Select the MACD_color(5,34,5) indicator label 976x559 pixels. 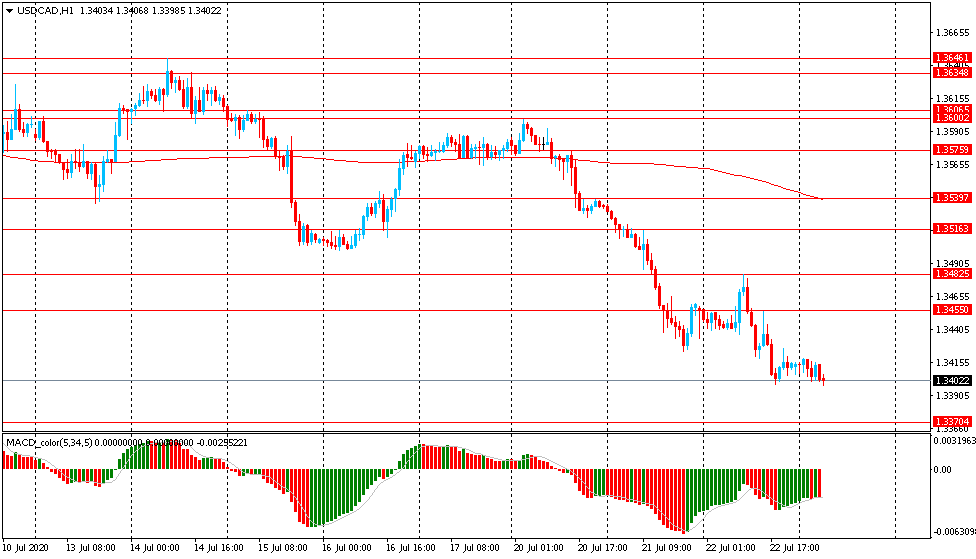click(x=49, y=442)
